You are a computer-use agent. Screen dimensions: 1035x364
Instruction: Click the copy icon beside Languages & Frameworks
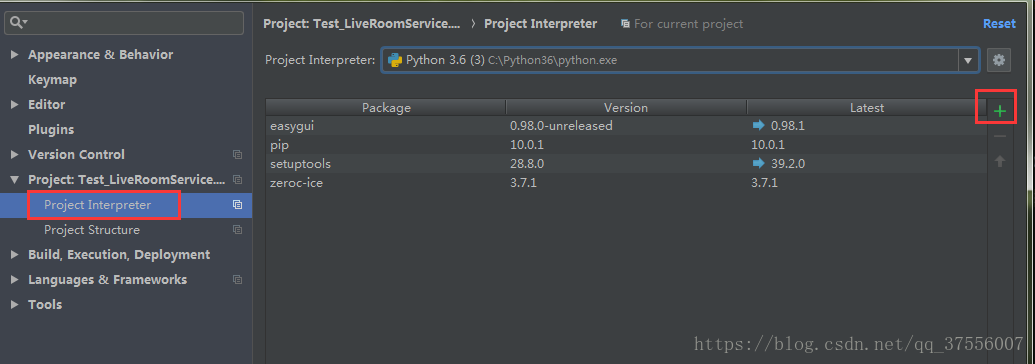tap(237, 279)
